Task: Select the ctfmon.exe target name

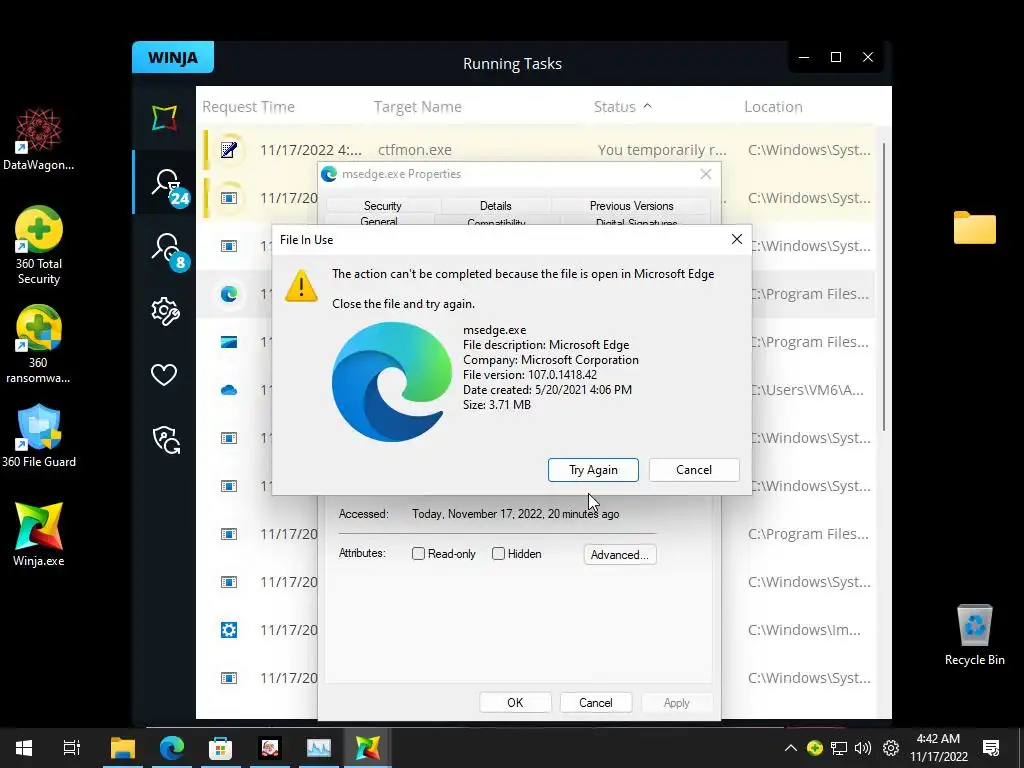Action: point(415,150)
